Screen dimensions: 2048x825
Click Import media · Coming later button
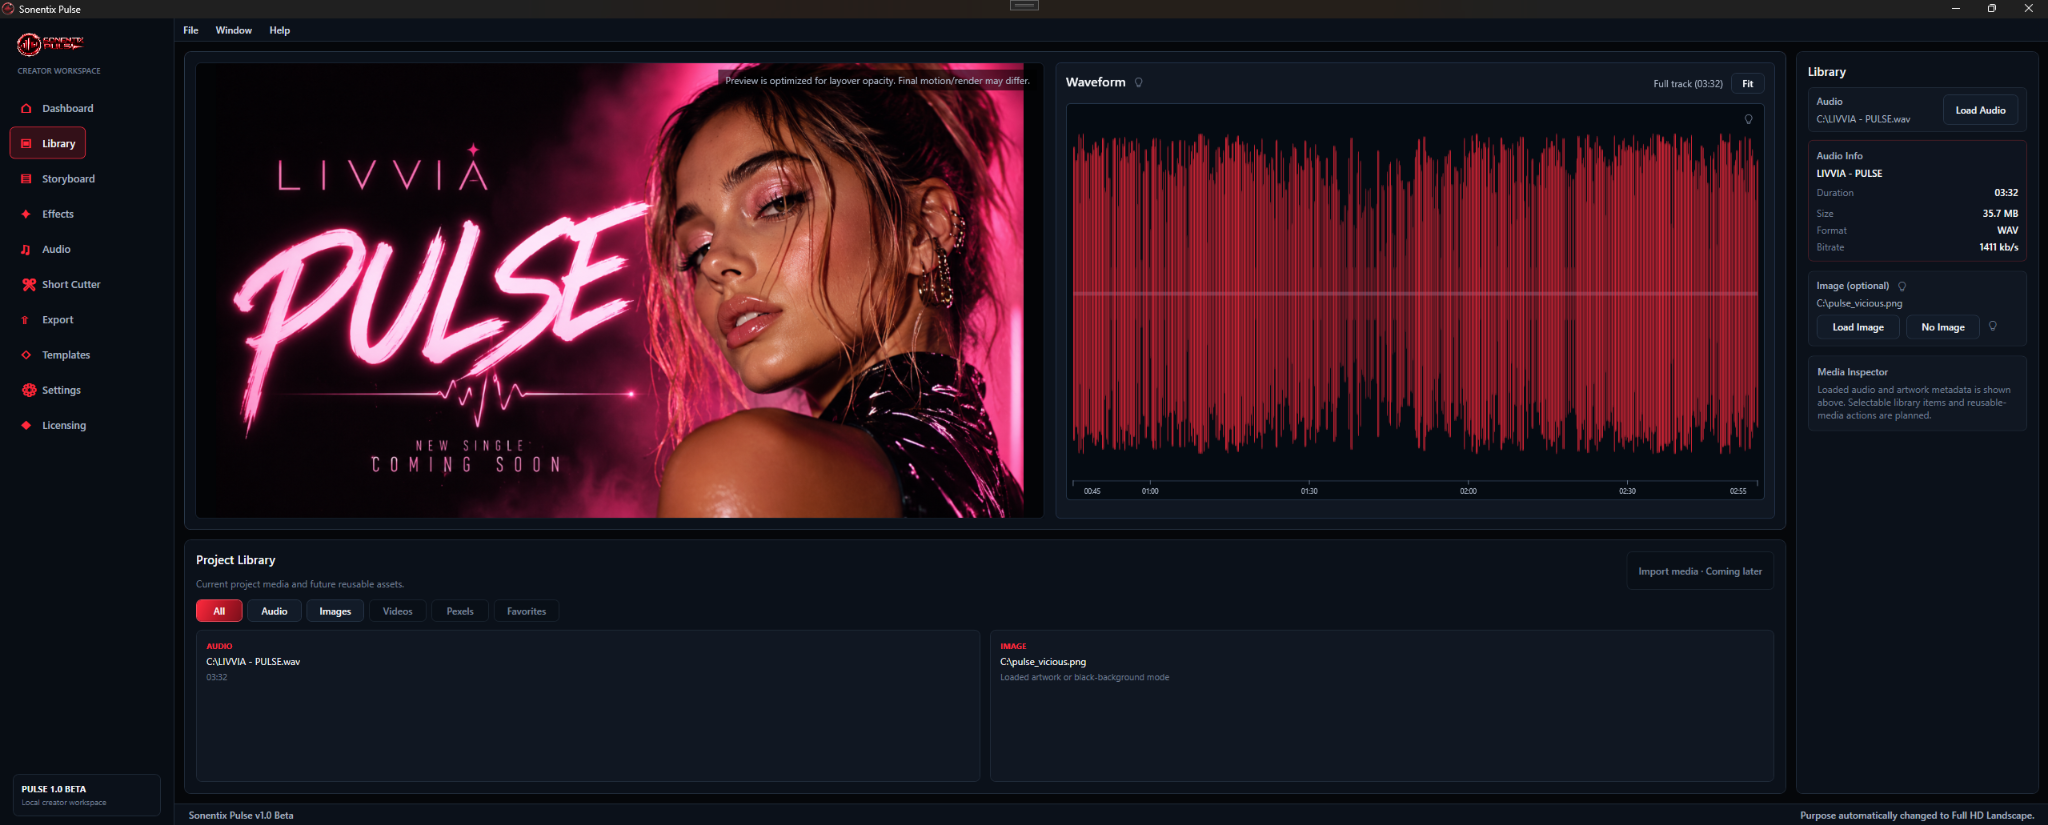1700,571
